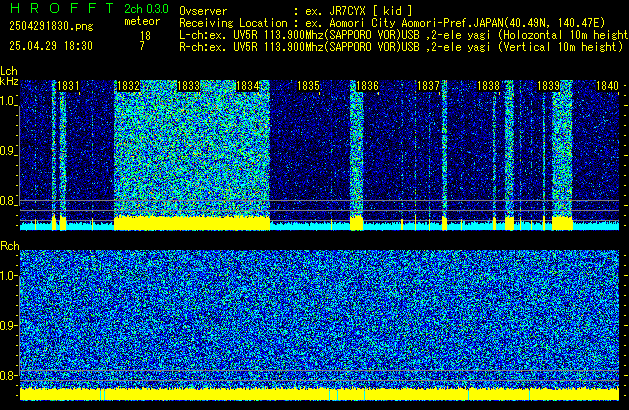This screenshot has width=629, height=410.
Task: Click the Lch echo band beside the 1836 marker
Action: point(356,154)
